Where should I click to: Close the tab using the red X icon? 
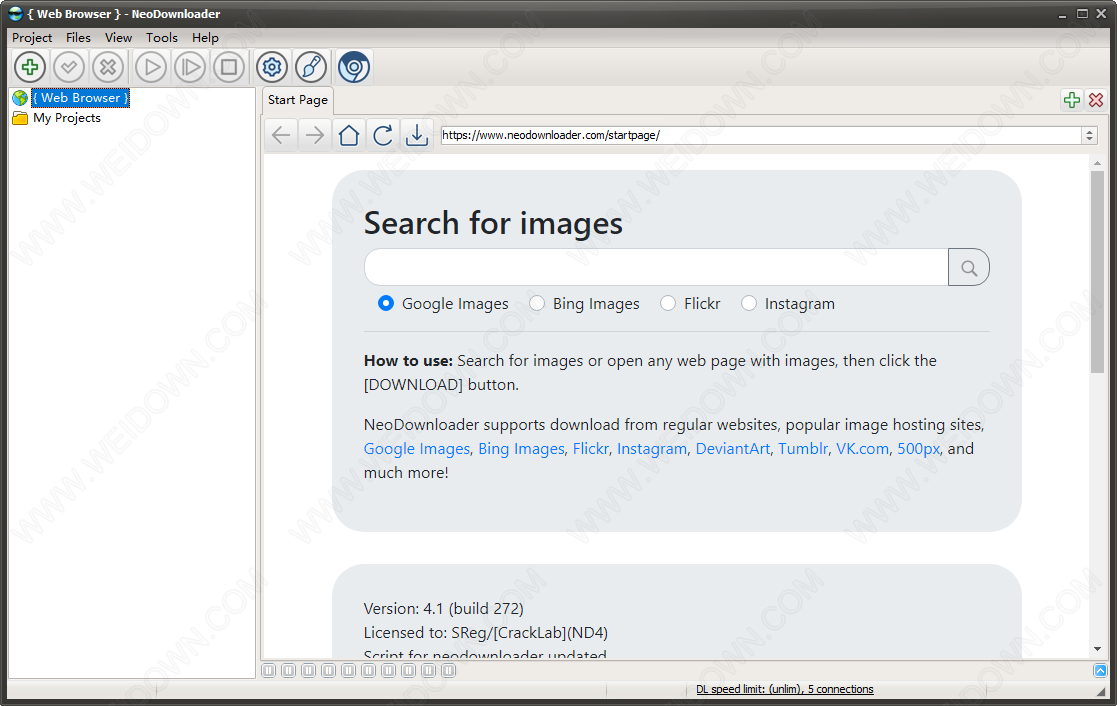(x=1096, y=100)
